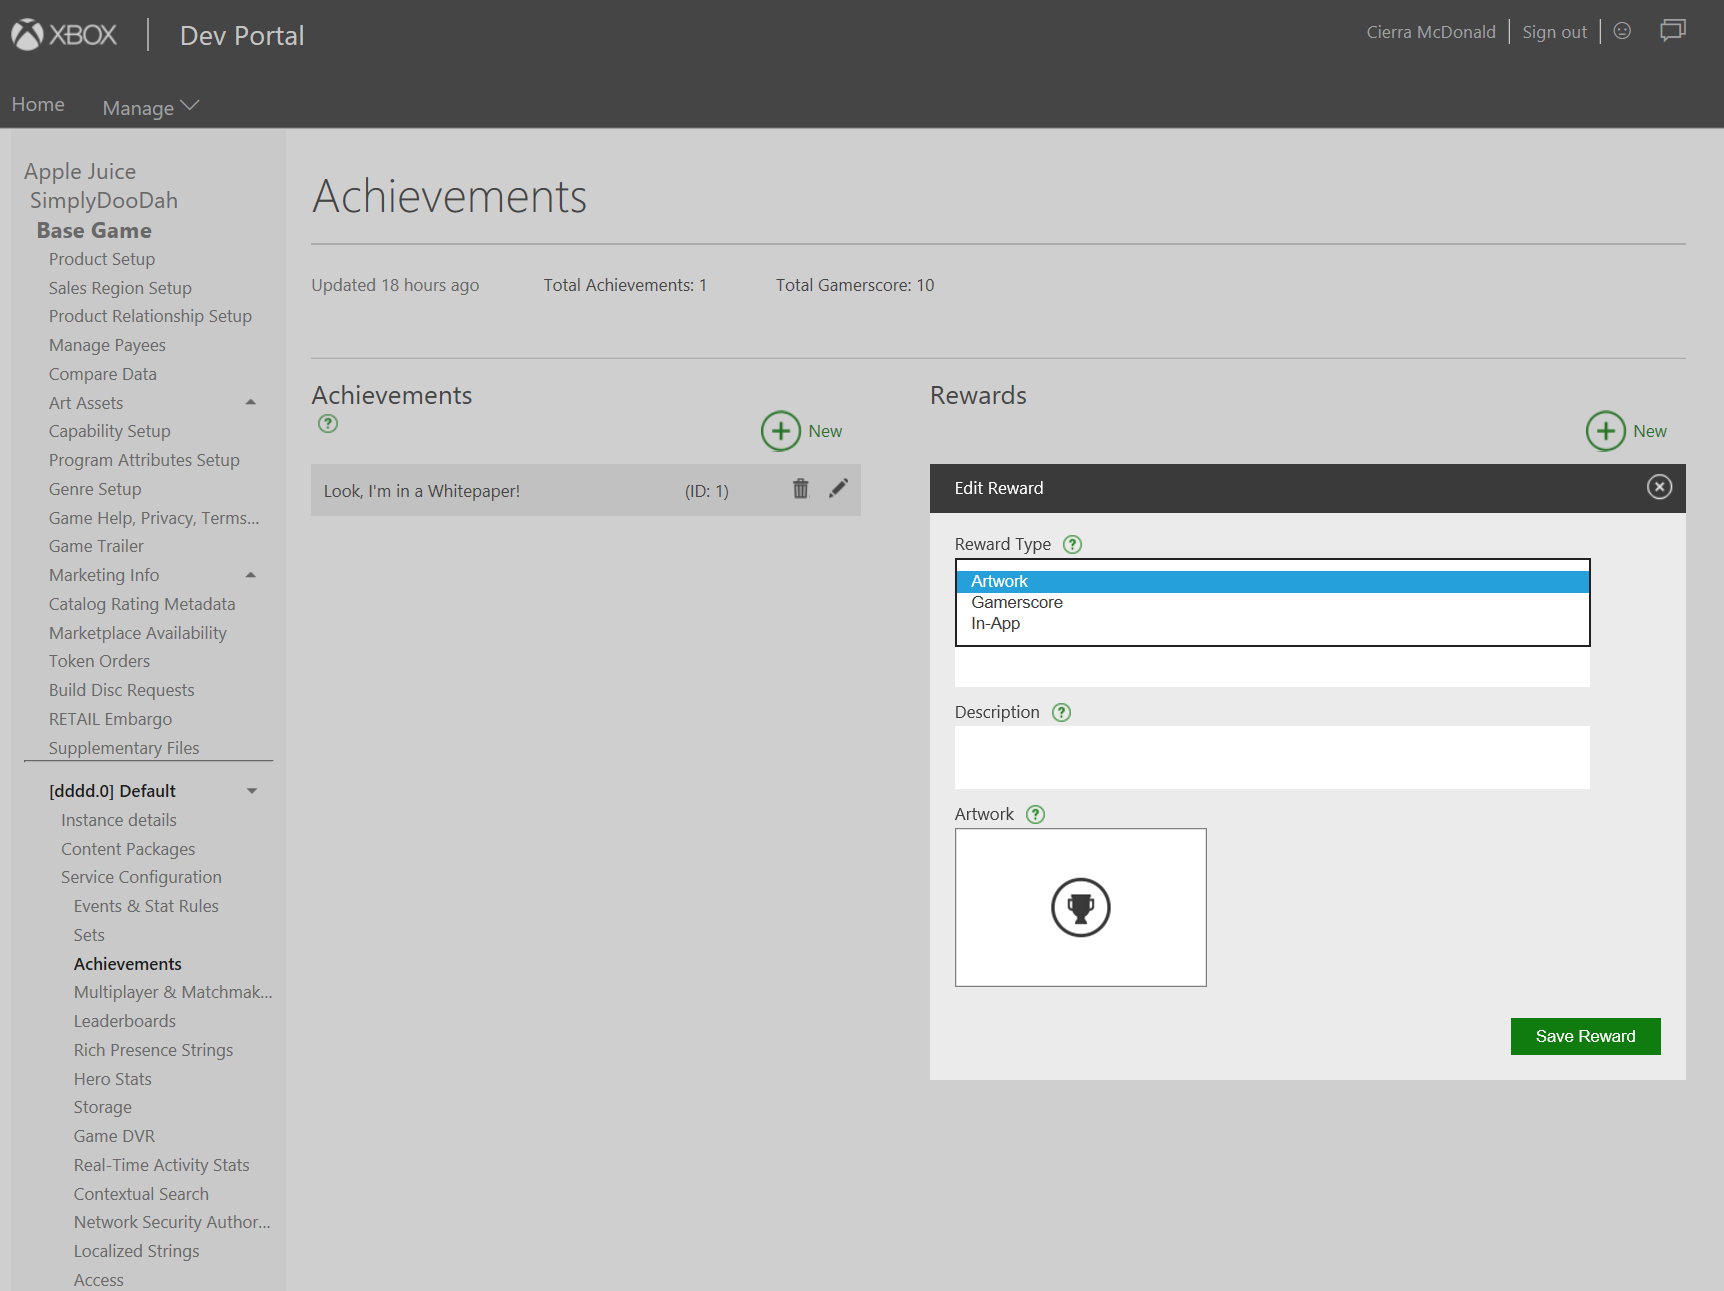
Task: Open Genre Setup page
Action: 95,489
